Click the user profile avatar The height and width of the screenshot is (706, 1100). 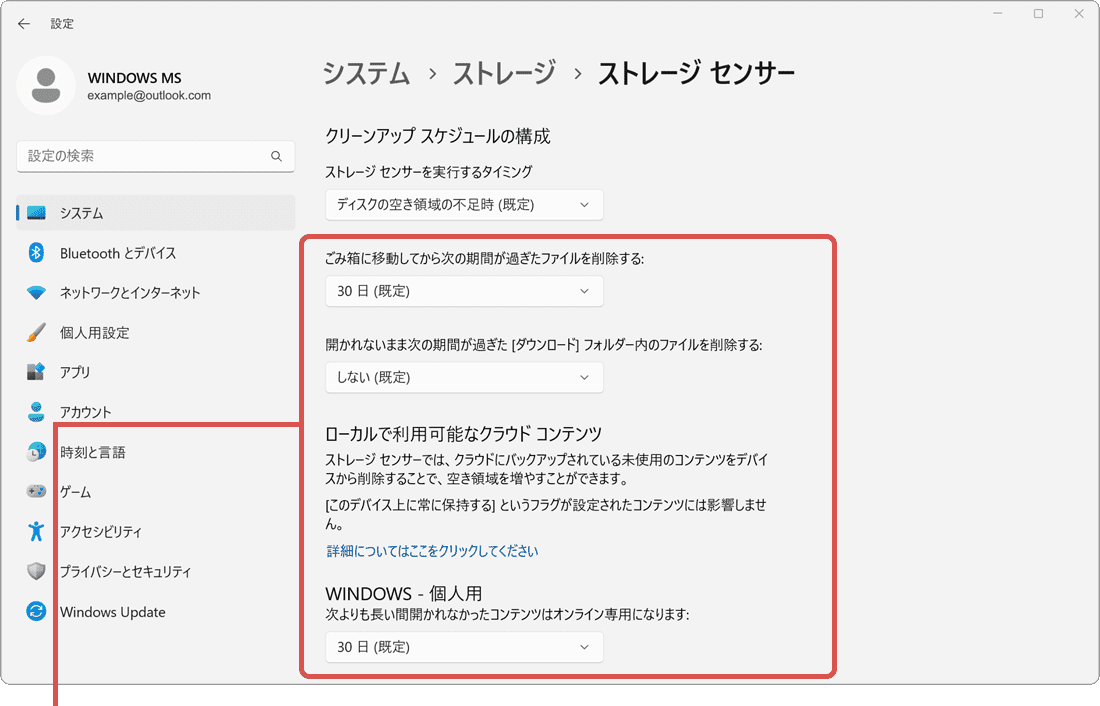click(45, 86)
